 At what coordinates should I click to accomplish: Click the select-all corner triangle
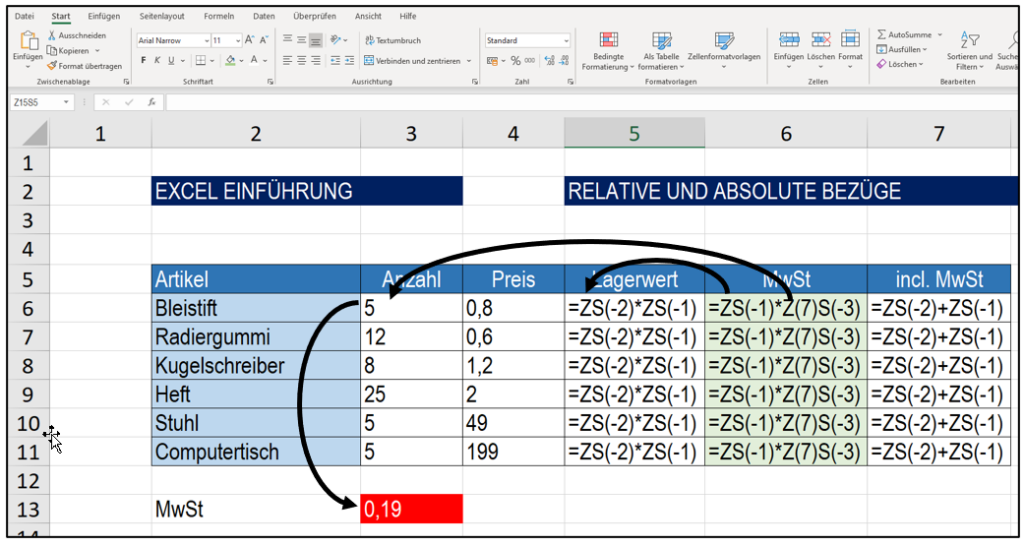(35, 134)
